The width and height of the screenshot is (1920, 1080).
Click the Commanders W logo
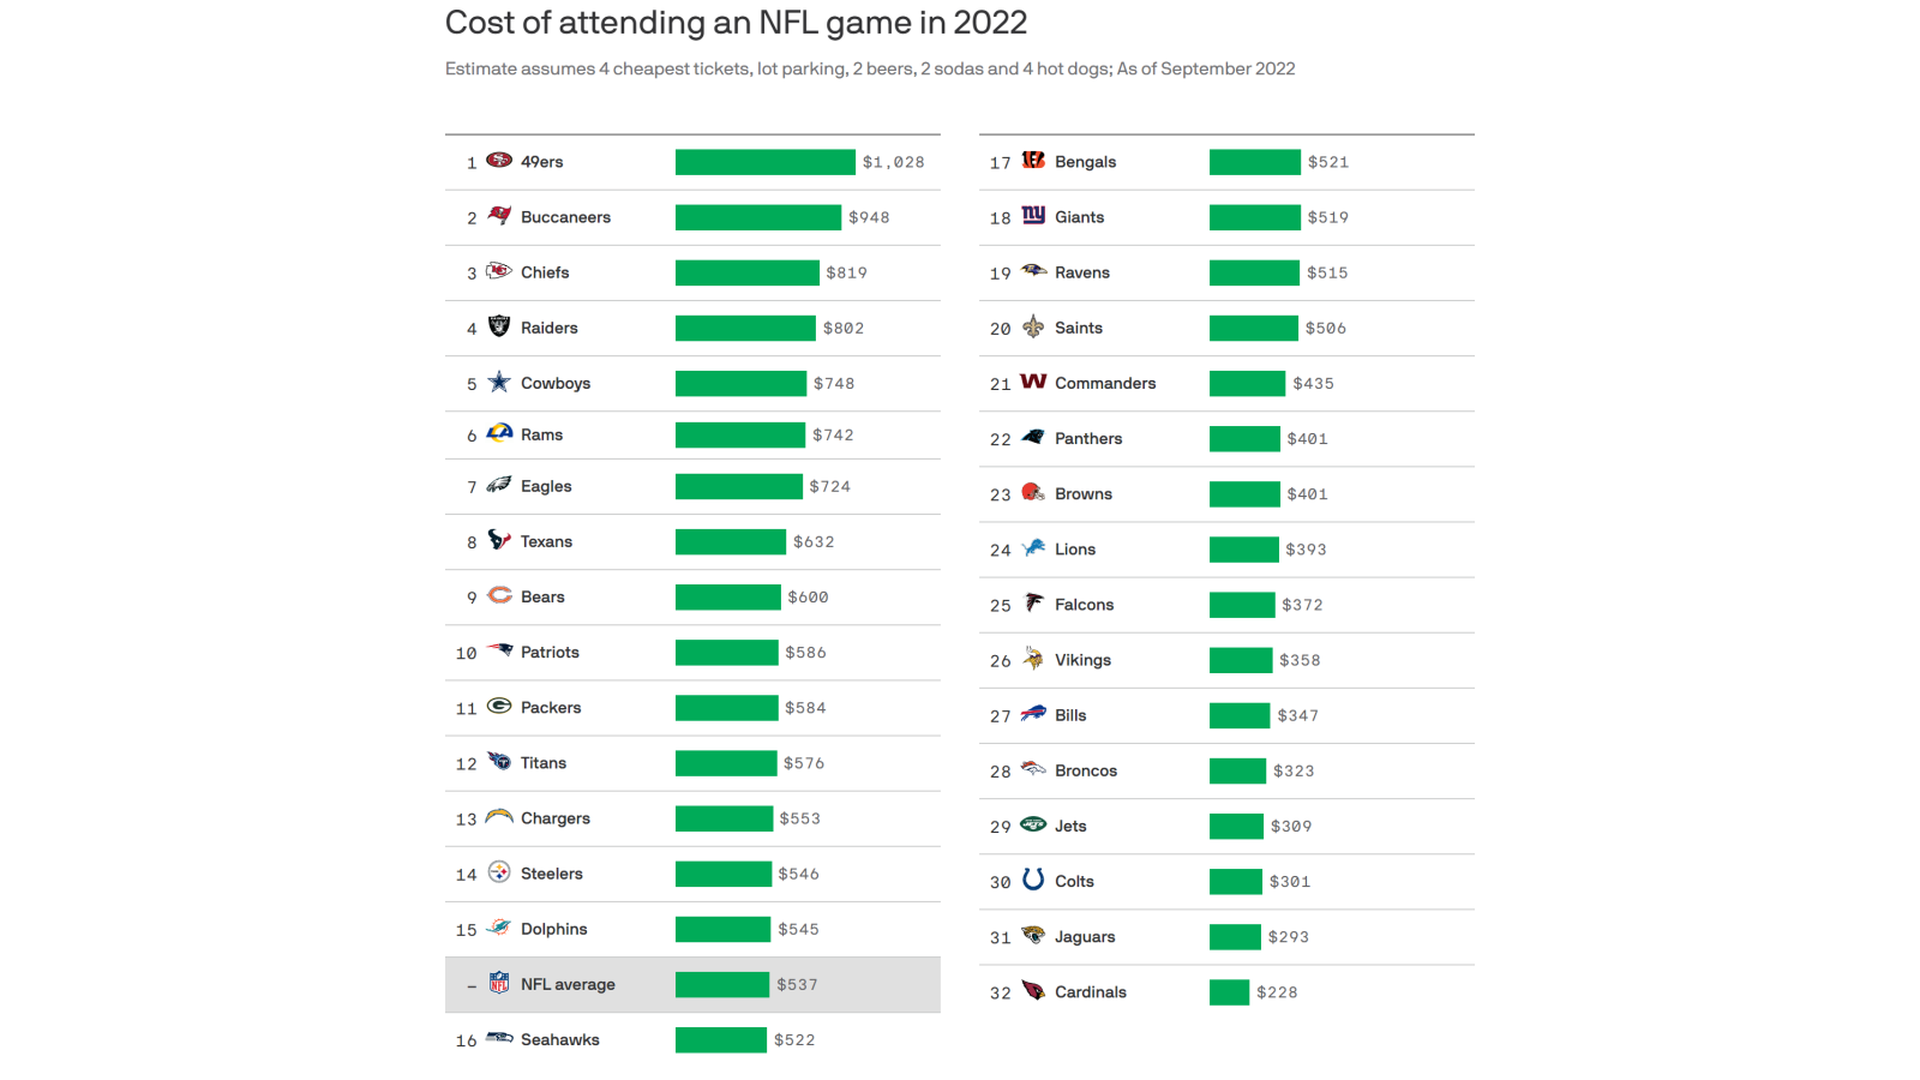click(x=1033, y=381)
